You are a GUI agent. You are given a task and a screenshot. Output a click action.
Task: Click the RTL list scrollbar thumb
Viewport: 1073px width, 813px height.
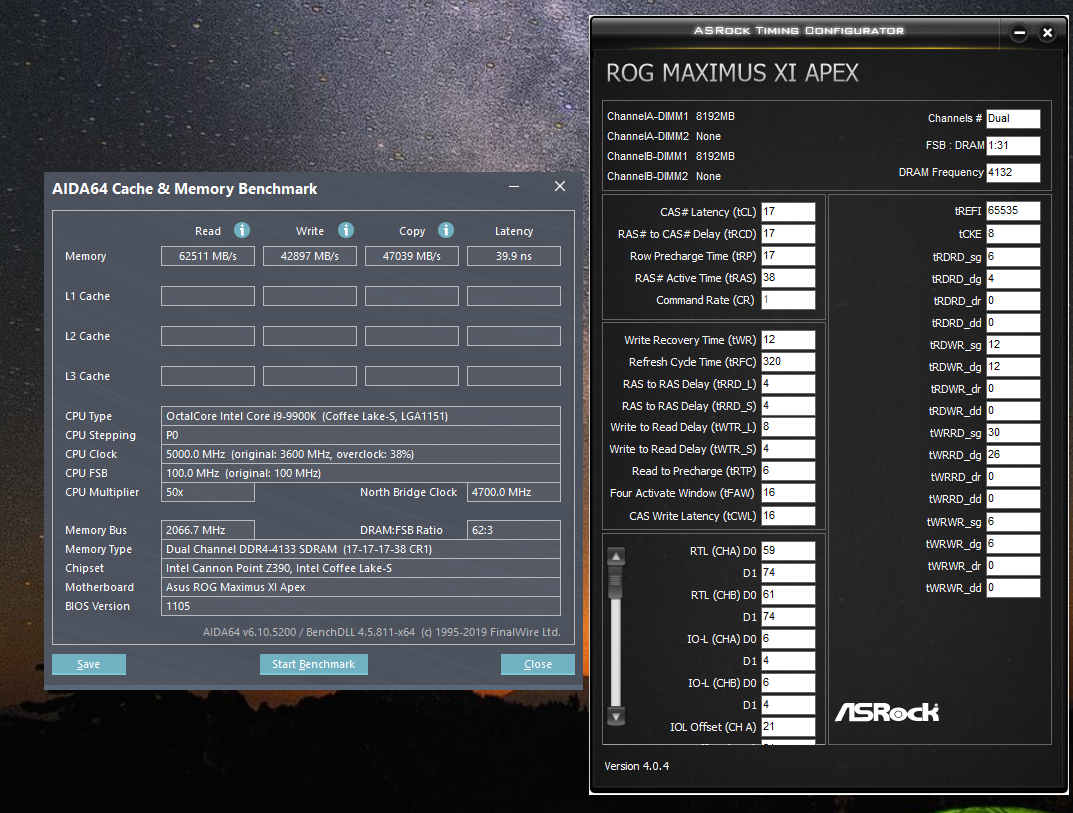(x=616, y=582)
